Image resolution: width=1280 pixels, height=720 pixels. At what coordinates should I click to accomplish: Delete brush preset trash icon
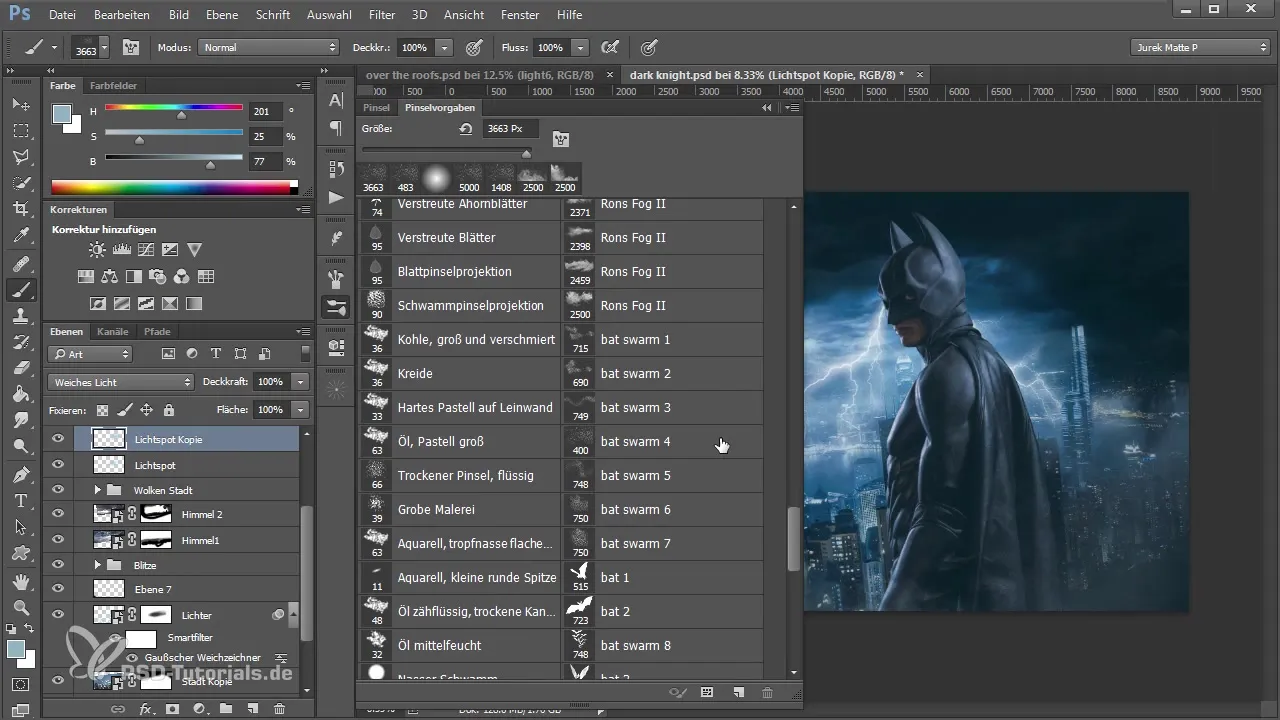tap(768, 692)
